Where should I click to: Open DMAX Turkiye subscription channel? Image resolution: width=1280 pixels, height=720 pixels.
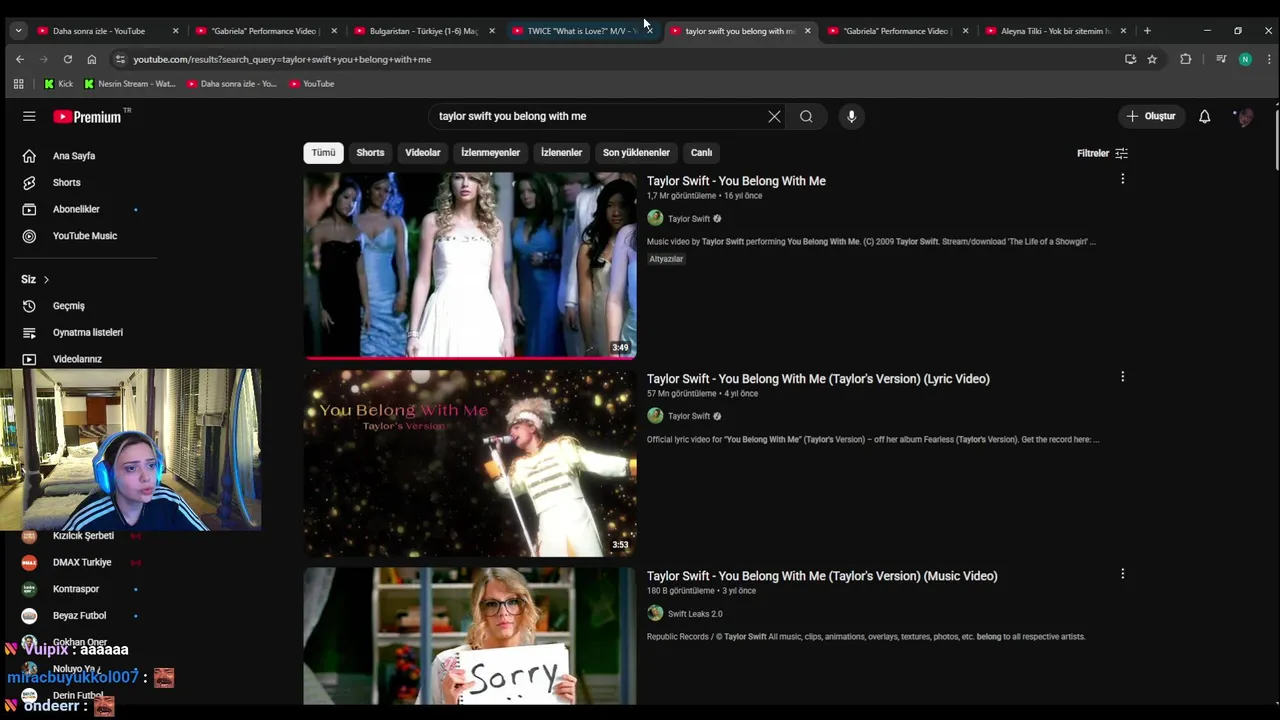click(82, 562)
